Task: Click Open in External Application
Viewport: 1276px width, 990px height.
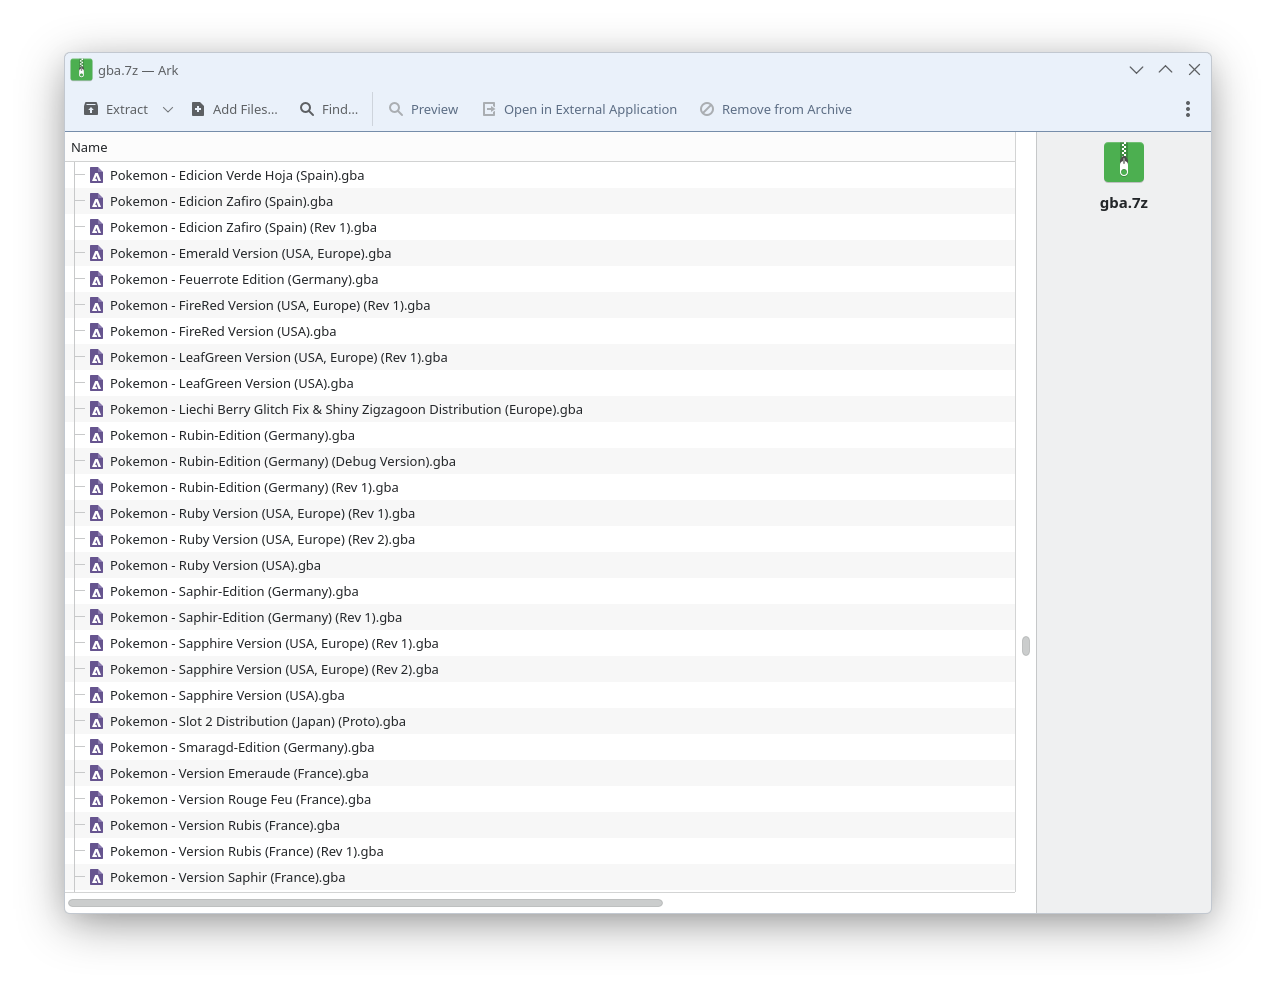Action: point(580,109)
